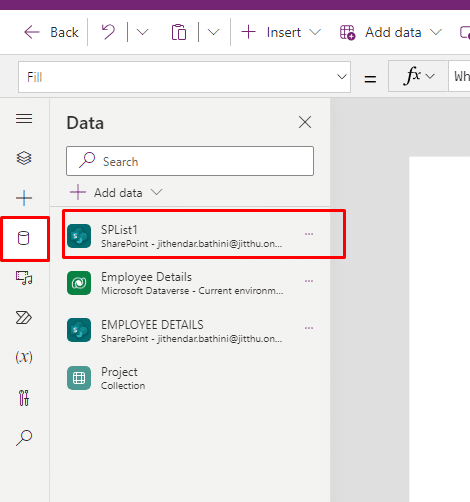Click the Paste clipboard icon
Screen dimensions: 470x502
[x=179, y=32]
